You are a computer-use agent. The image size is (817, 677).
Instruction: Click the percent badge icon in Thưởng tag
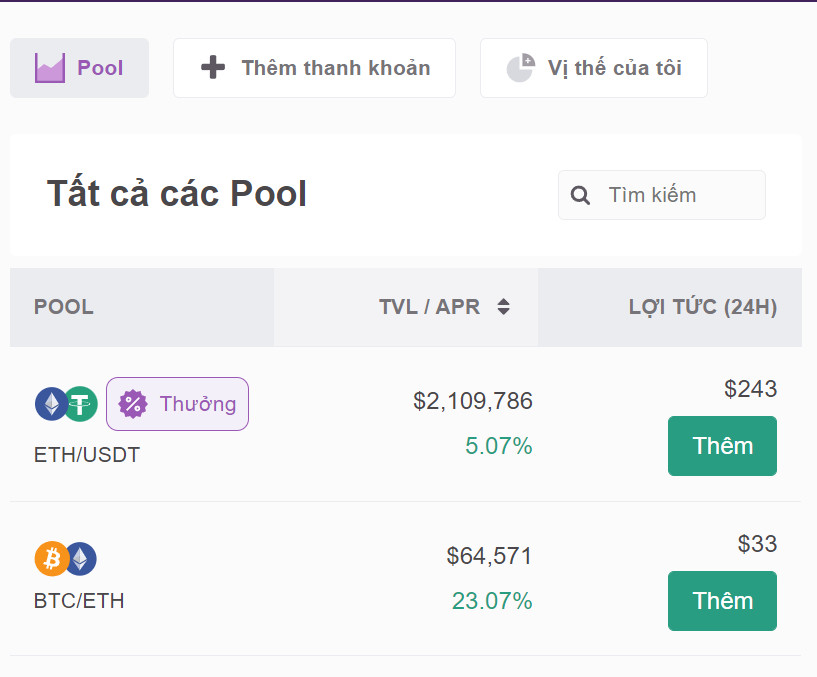(x=133, y=404)
